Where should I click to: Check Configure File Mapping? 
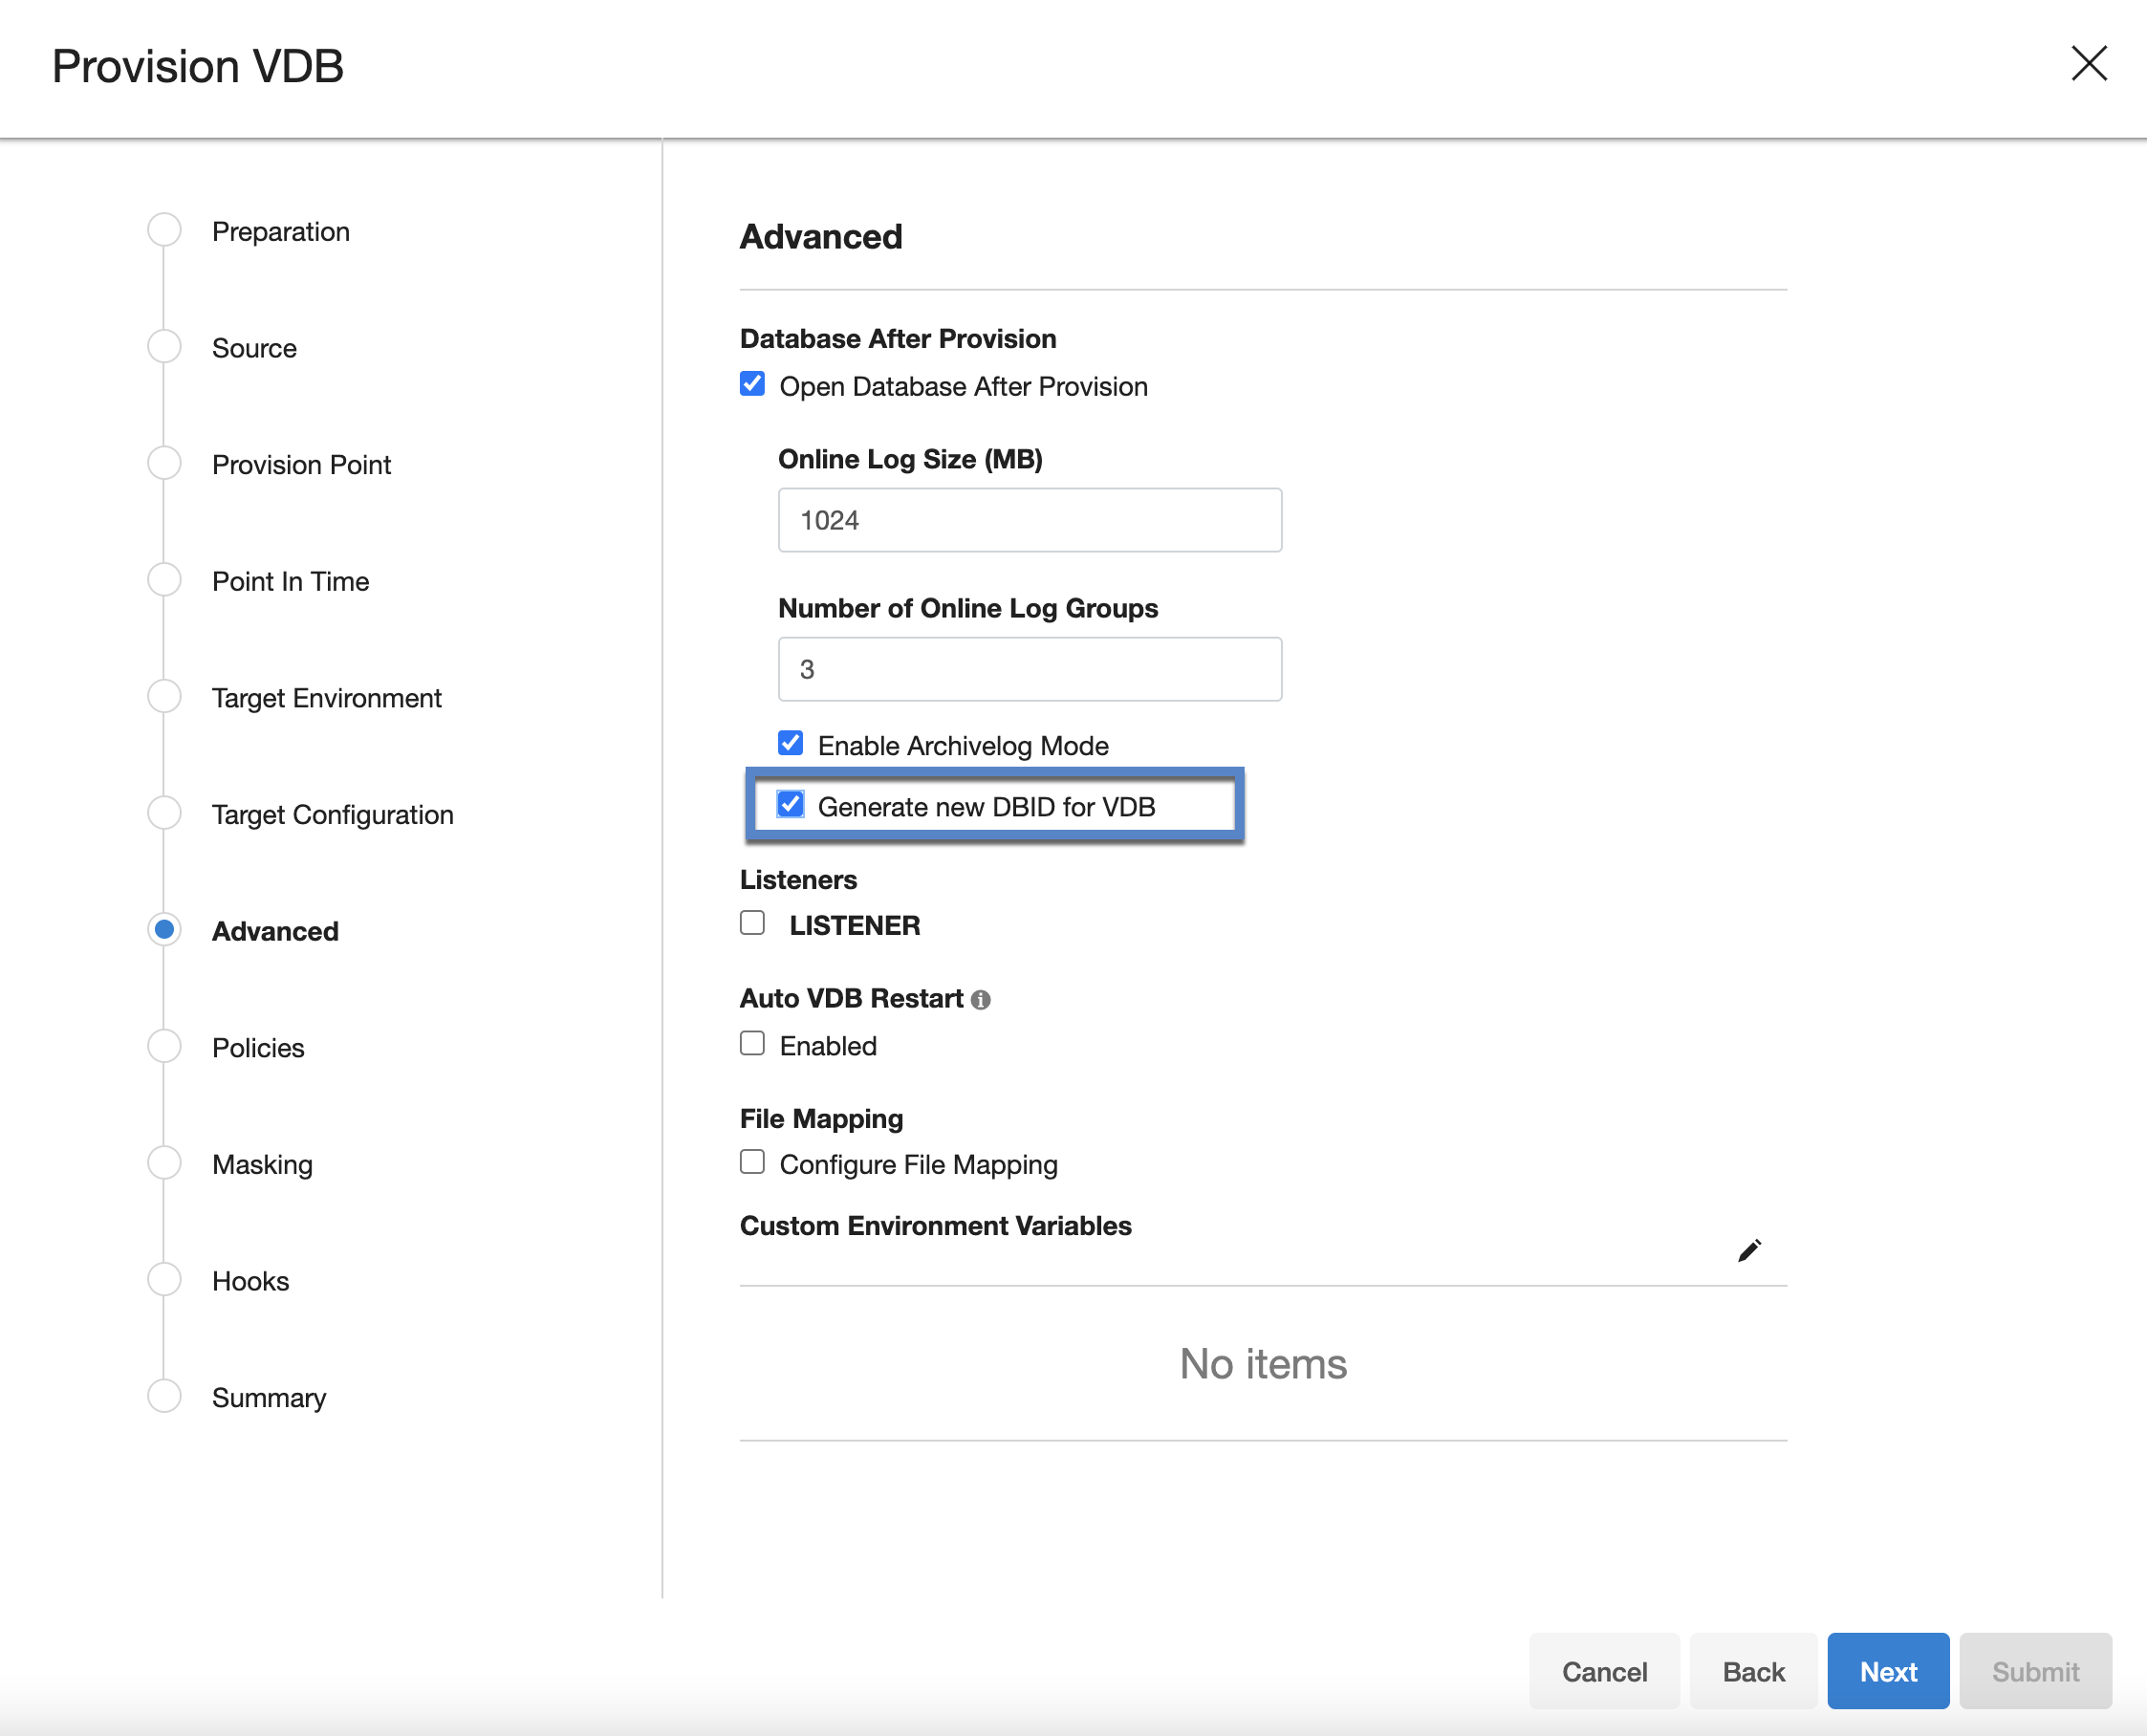click(x=751, y=1161)
